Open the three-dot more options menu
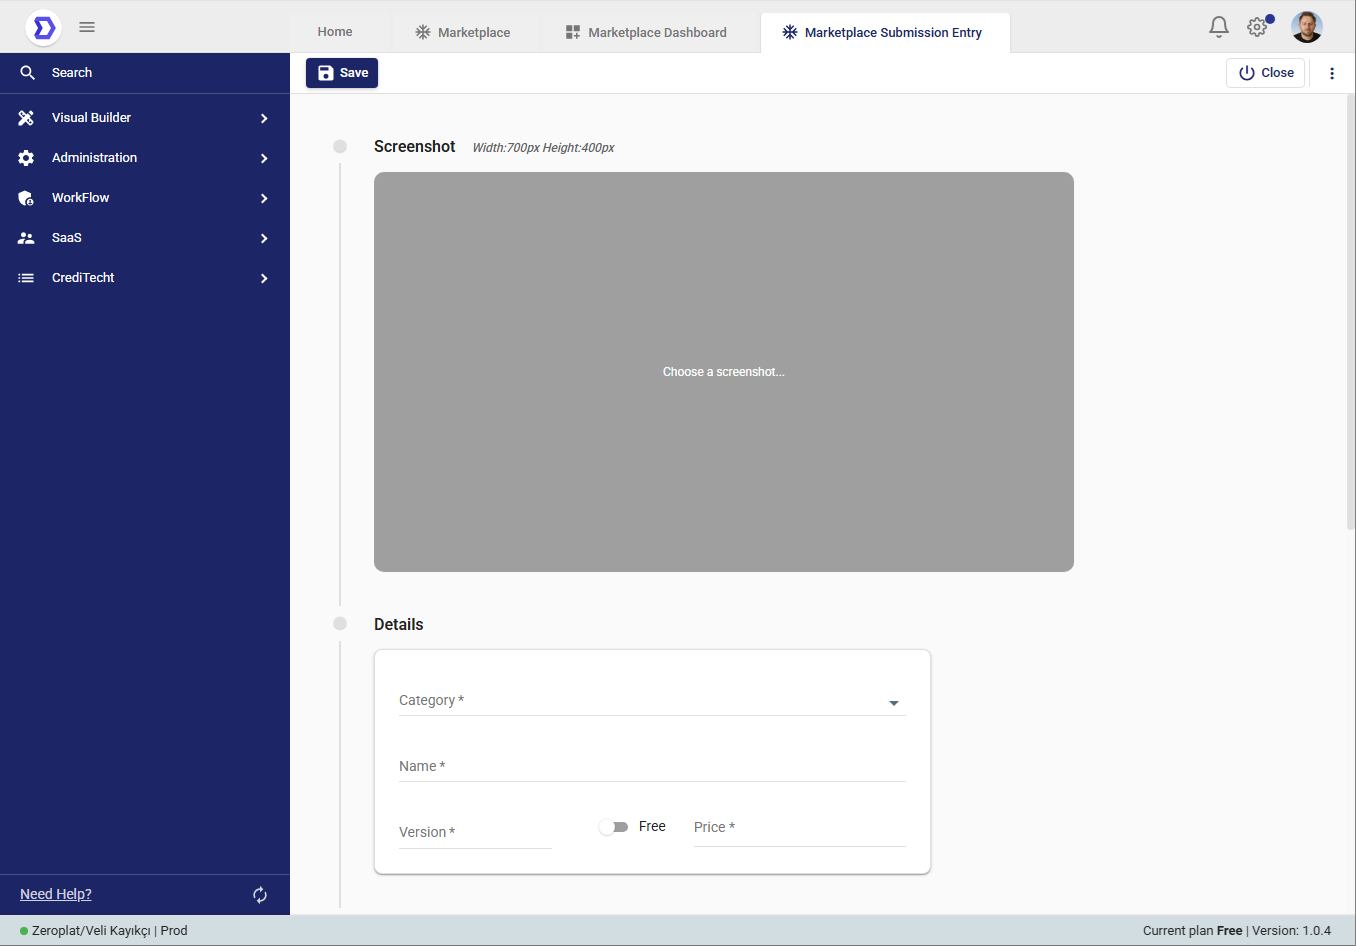 pos(1331,73)
